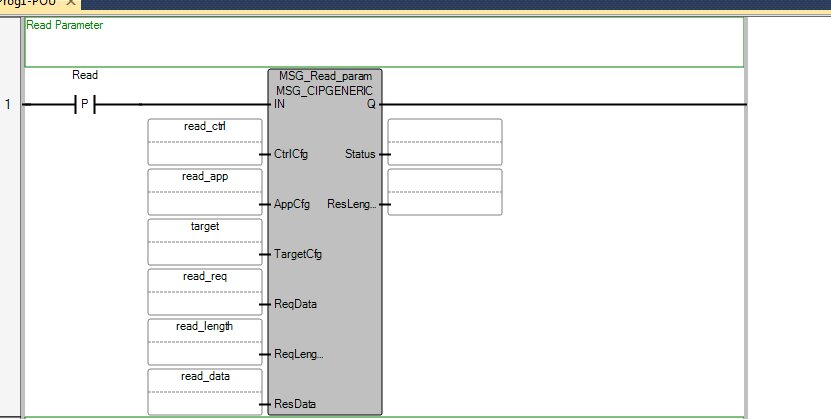
Task: Click the Q output pin
Action: [x=371, y=104]
